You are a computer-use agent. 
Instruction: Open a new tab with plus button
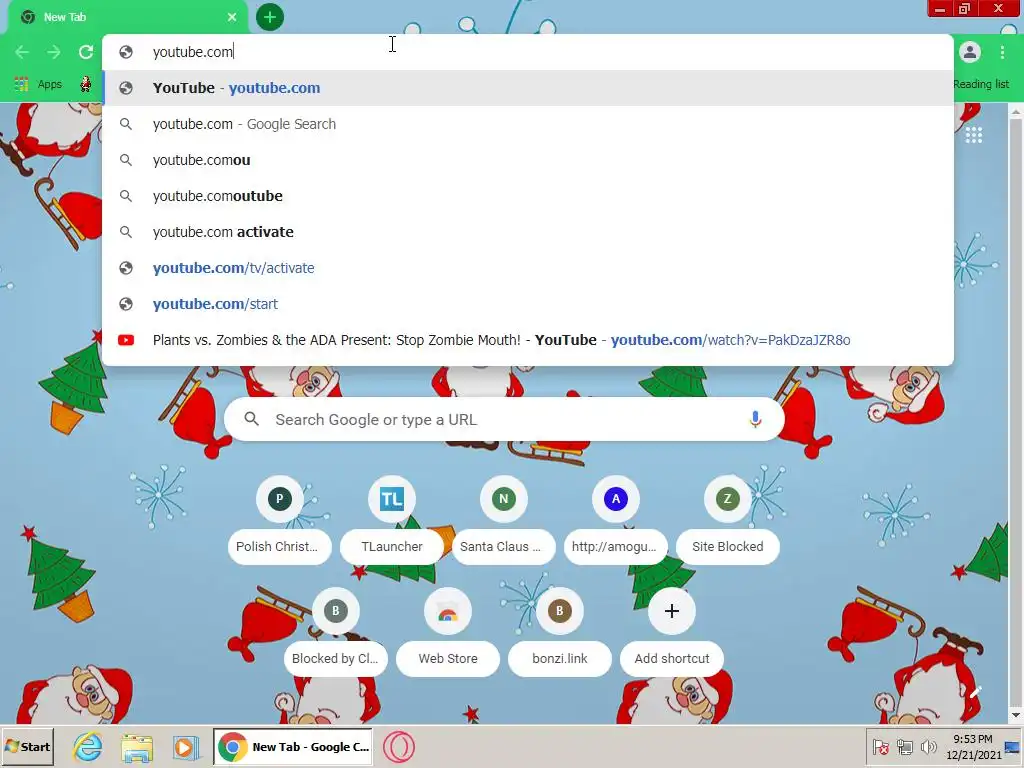(270, 17)
